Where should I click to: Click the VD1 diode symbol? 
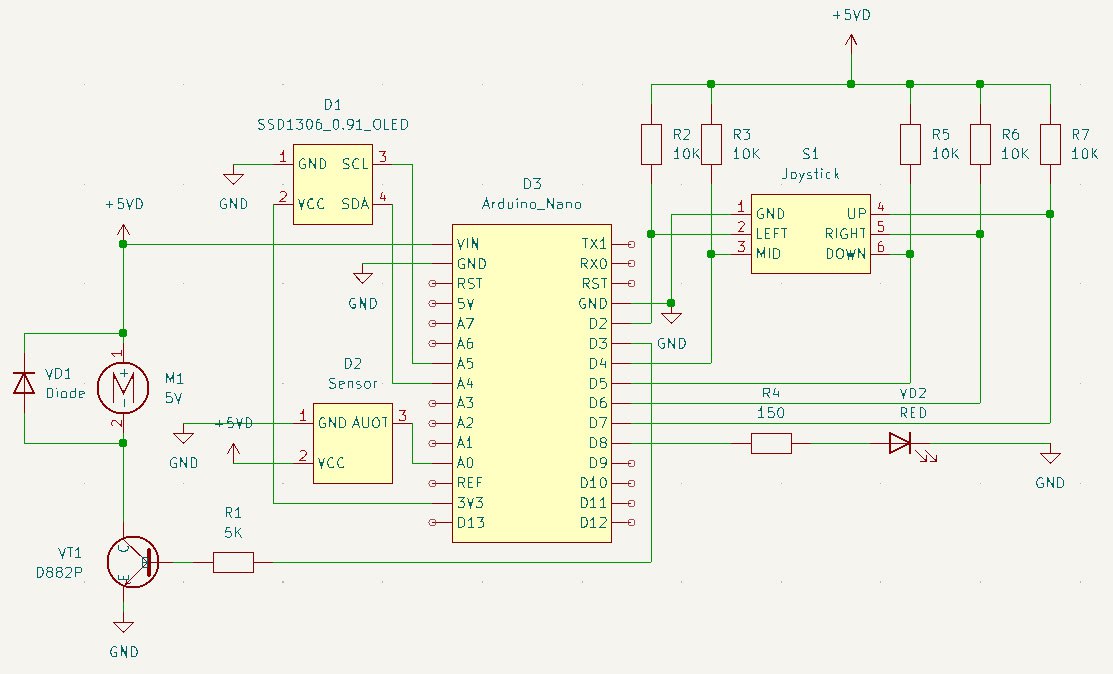pos(23,383)
